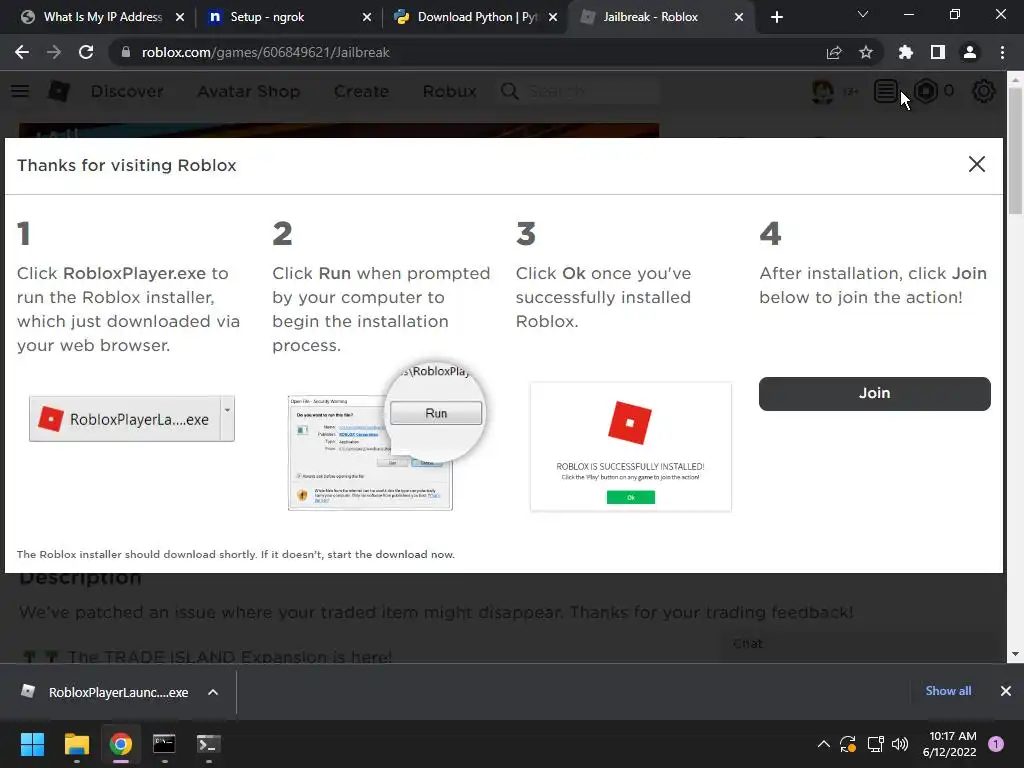This screenshot has height=768, width=1024.
Task: Open Avatar Shop in Roblox navigation
Action: pyautogui.click(x=249, y=91)
